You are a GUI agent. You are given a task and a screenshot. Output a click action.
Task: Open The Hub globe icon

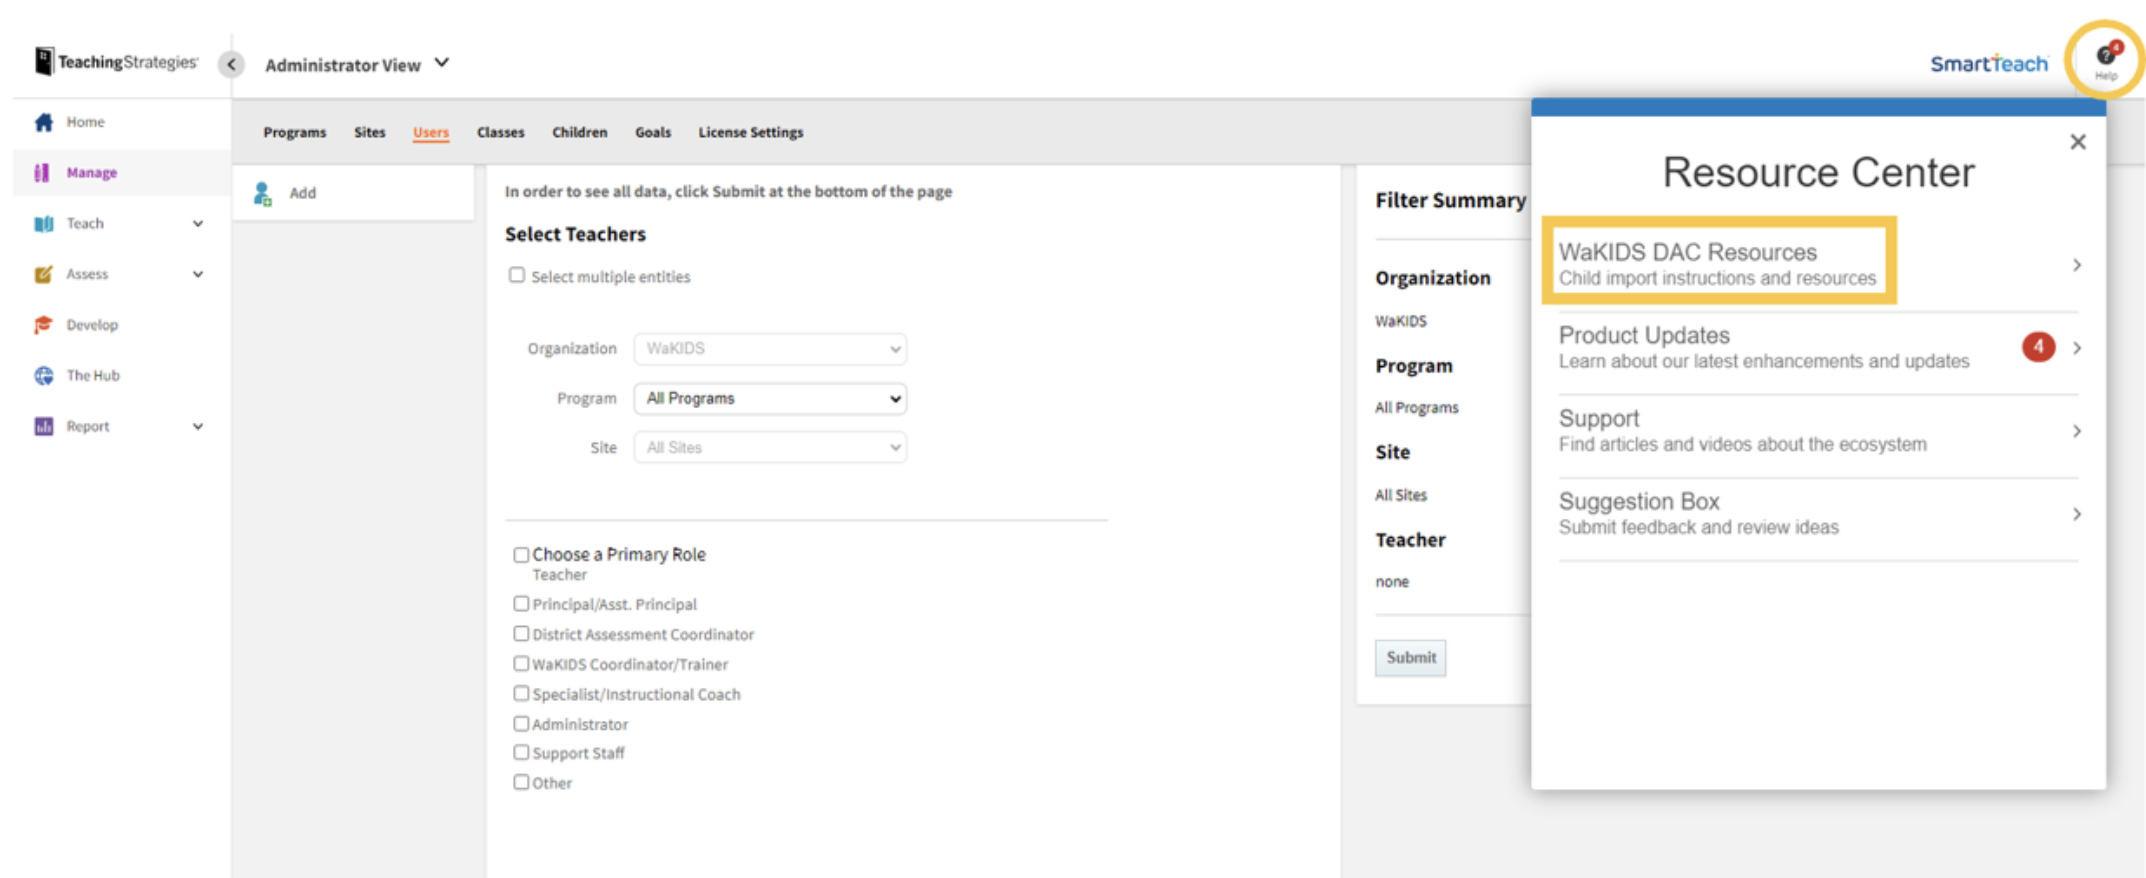[x=43, y=376]
